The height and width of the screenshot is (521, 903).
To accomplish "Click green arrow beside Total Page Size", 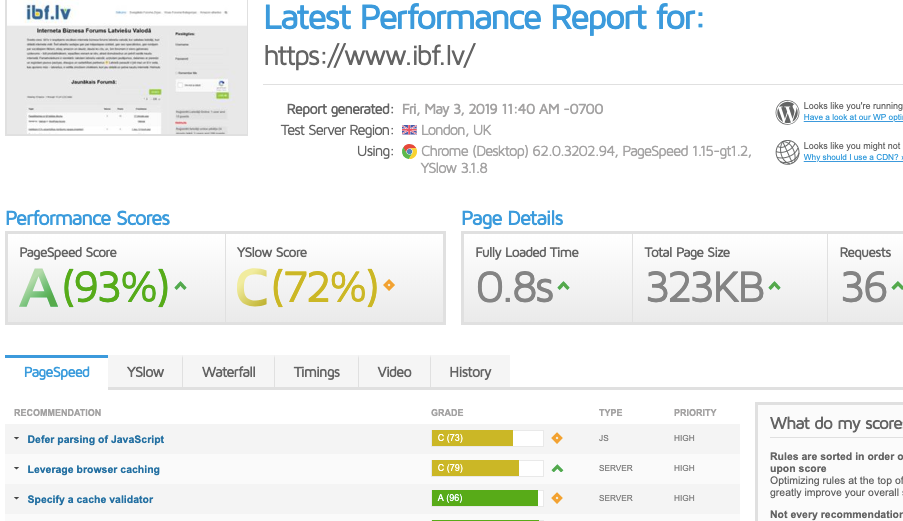I will [773, 288].
